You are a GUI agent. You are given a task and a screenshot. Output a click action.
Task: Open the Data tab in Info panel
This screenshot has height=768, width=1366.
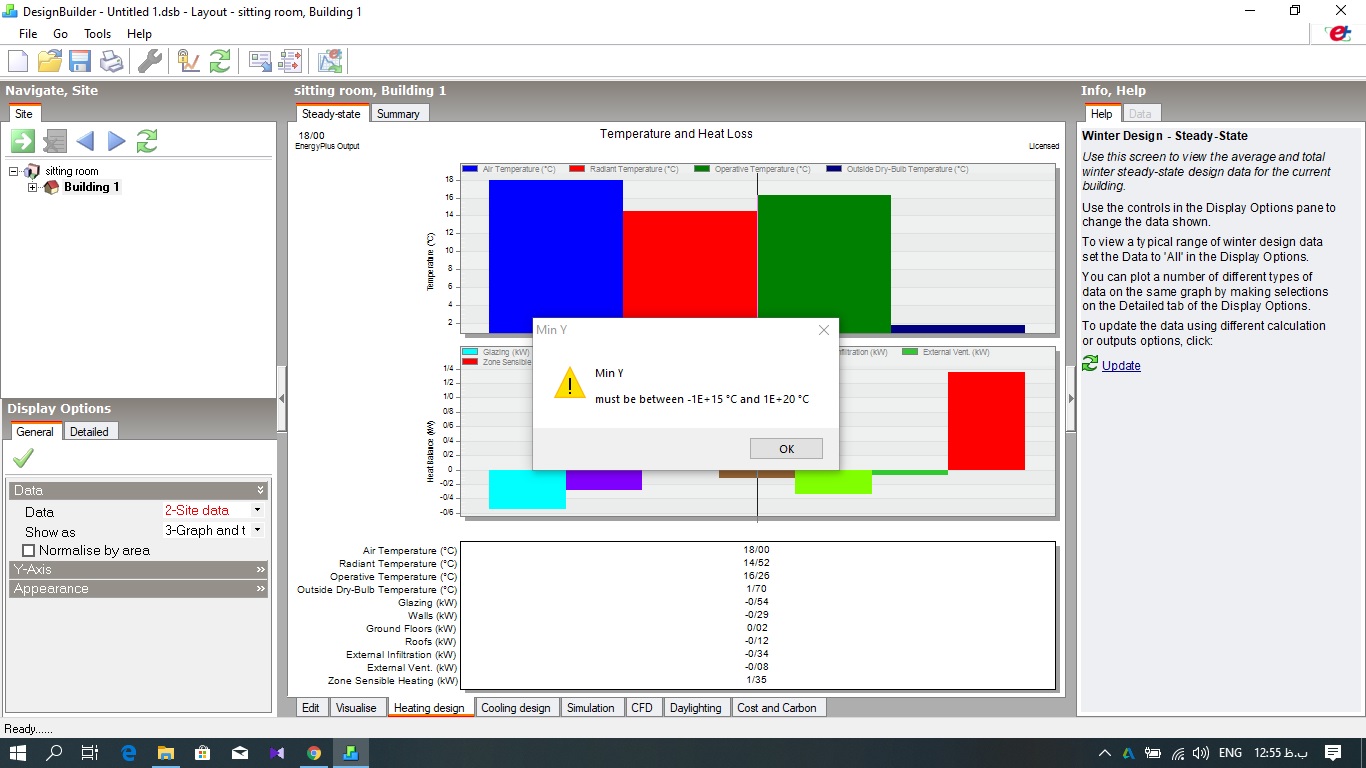[x=1140, y=114]
